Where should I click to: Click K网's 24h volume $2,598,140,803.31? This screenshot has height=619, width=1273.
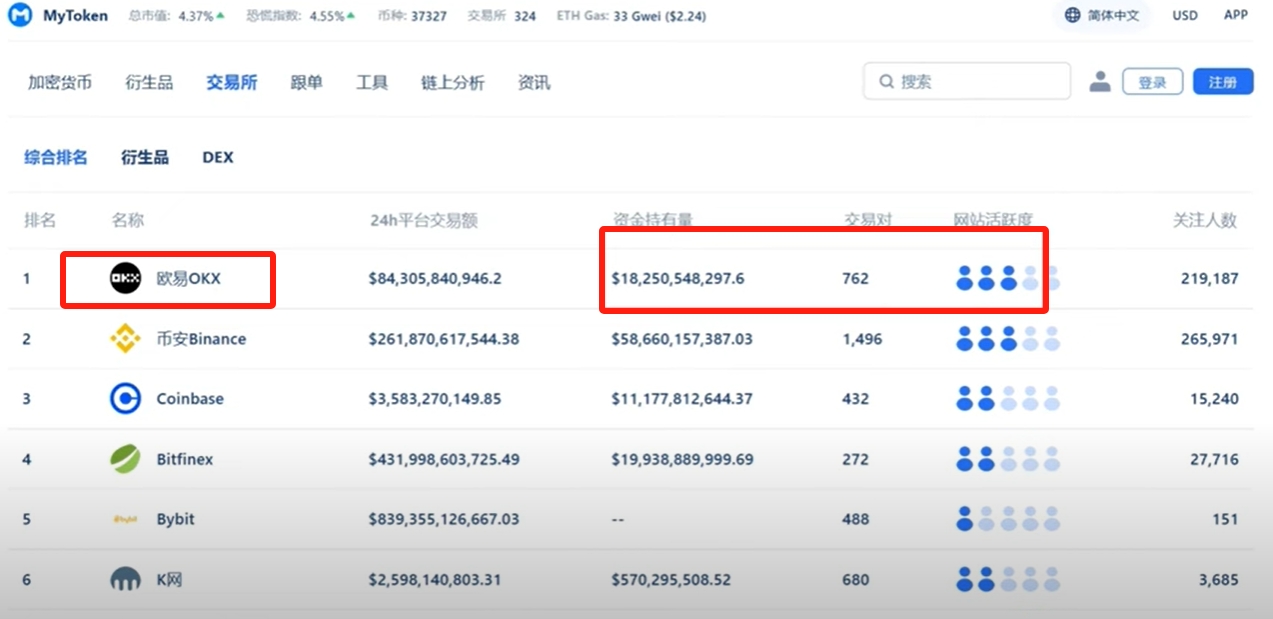(435, 579)
